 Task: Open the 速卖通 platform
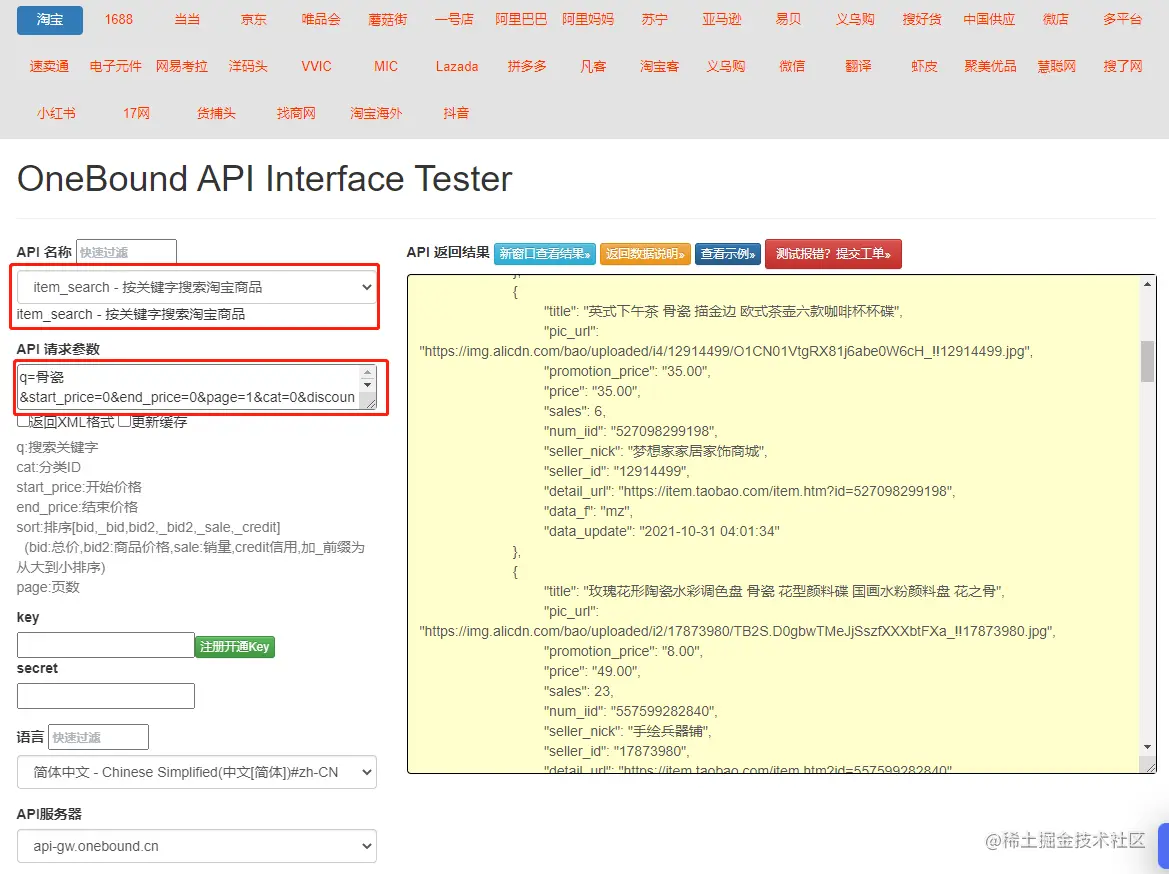(49, 66)
